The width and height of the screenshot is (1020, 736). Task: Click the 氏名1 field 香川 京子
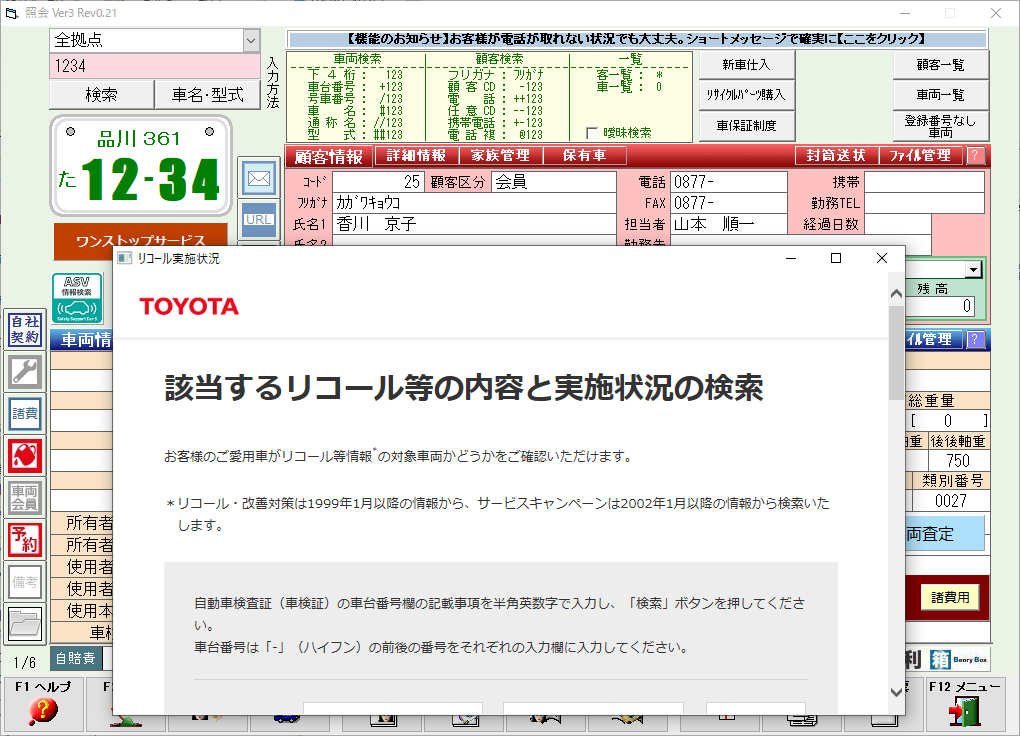(474, 224)
